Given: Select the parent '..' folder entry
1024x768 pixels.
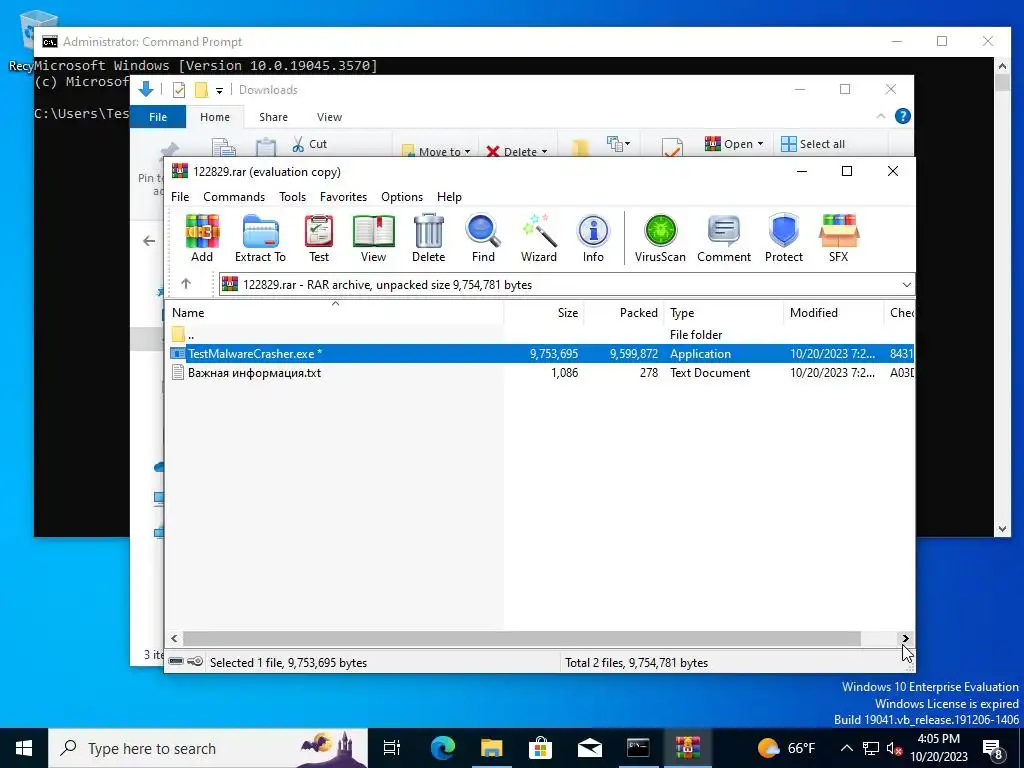Looking at the screenshot, I should (x=183, y=334).
